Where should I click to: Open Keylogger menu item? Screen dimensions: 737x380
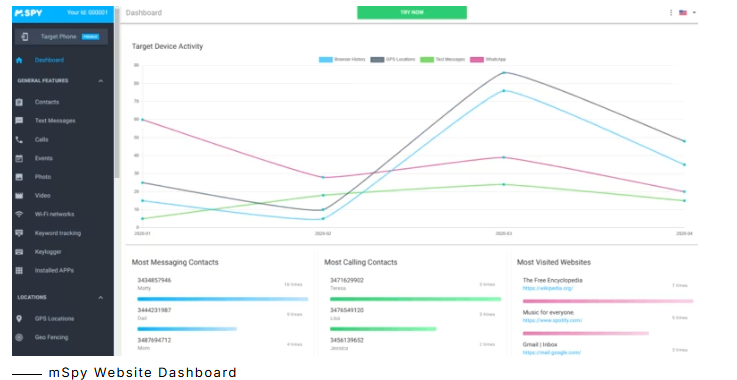48,252
